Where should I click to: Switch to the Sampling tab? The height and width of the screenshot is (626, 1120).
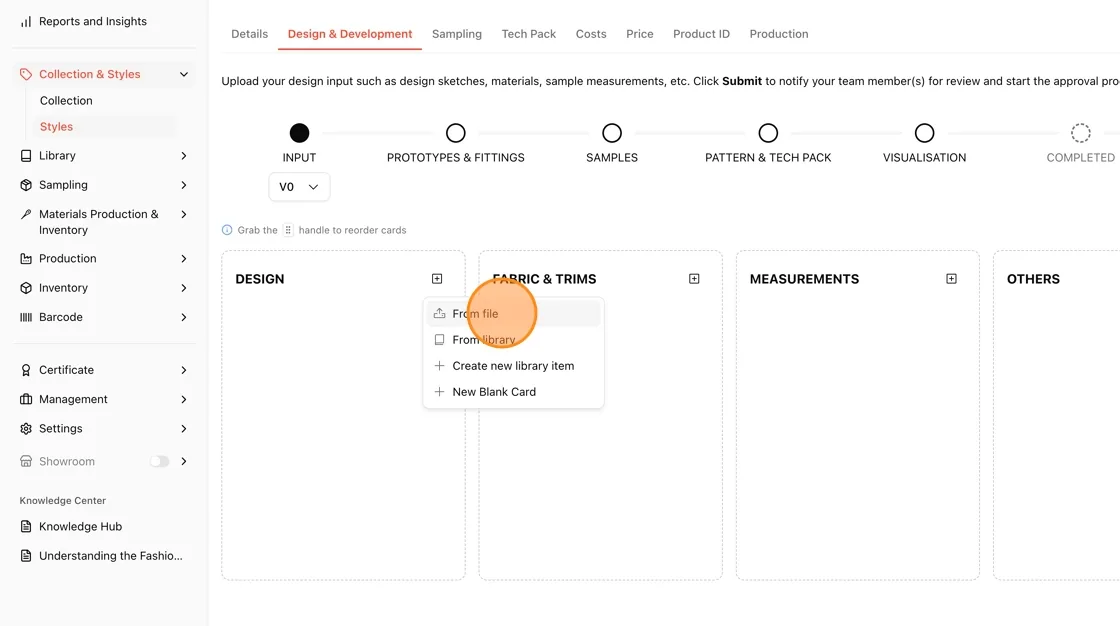pyautogui.click(x=457, y=34)
